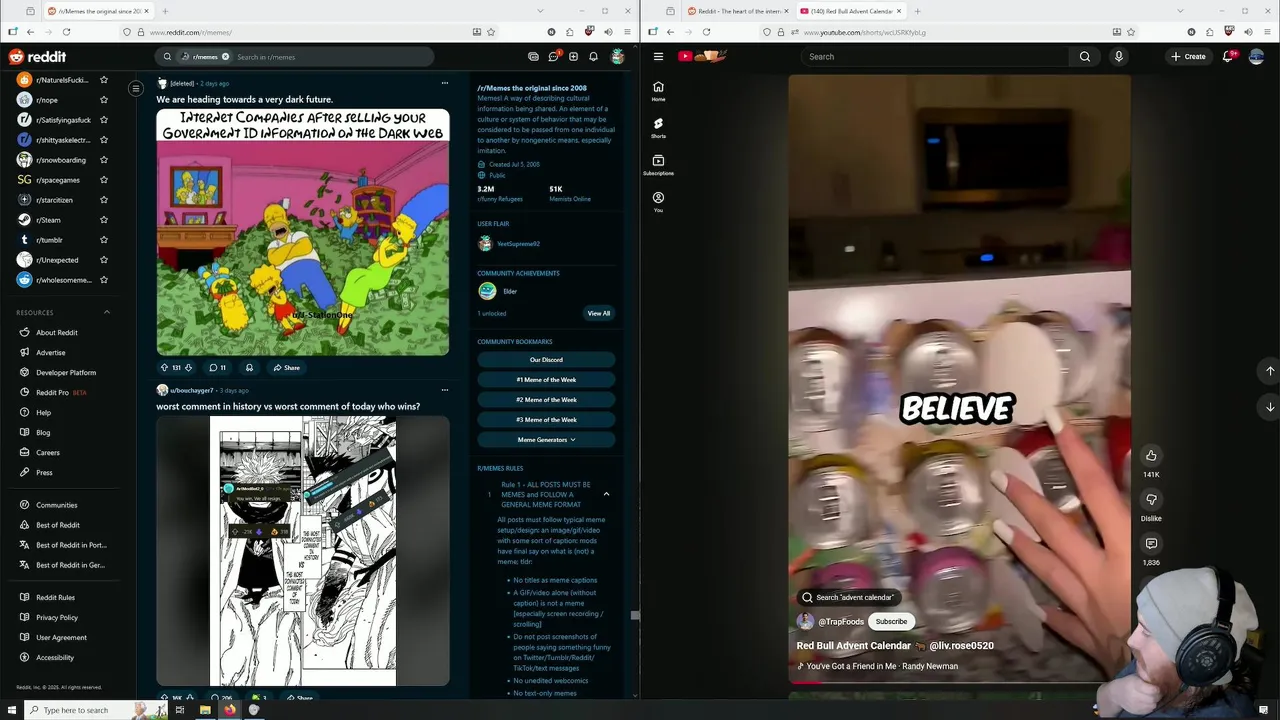This screenshot has height=720, width=1280.
Task: Toggle favorite star for r/starcitizen
Action: [103, 200]
